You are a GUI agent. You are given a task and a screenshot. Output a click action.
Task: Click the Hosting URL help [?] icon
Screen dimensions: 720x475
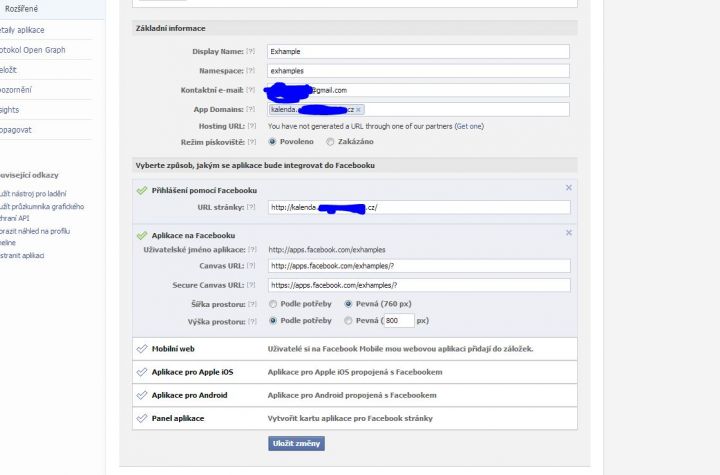click(x=252, y=126)
